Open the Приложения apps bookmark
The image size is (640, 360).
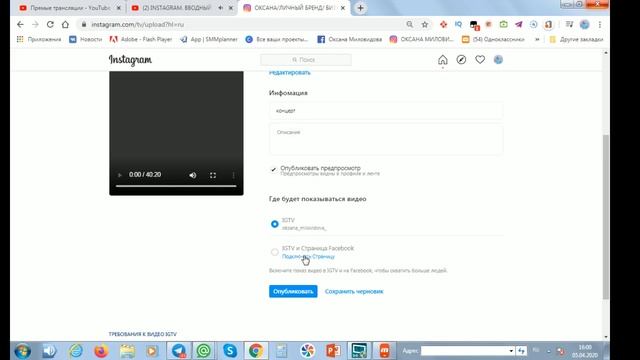point(39,39)
